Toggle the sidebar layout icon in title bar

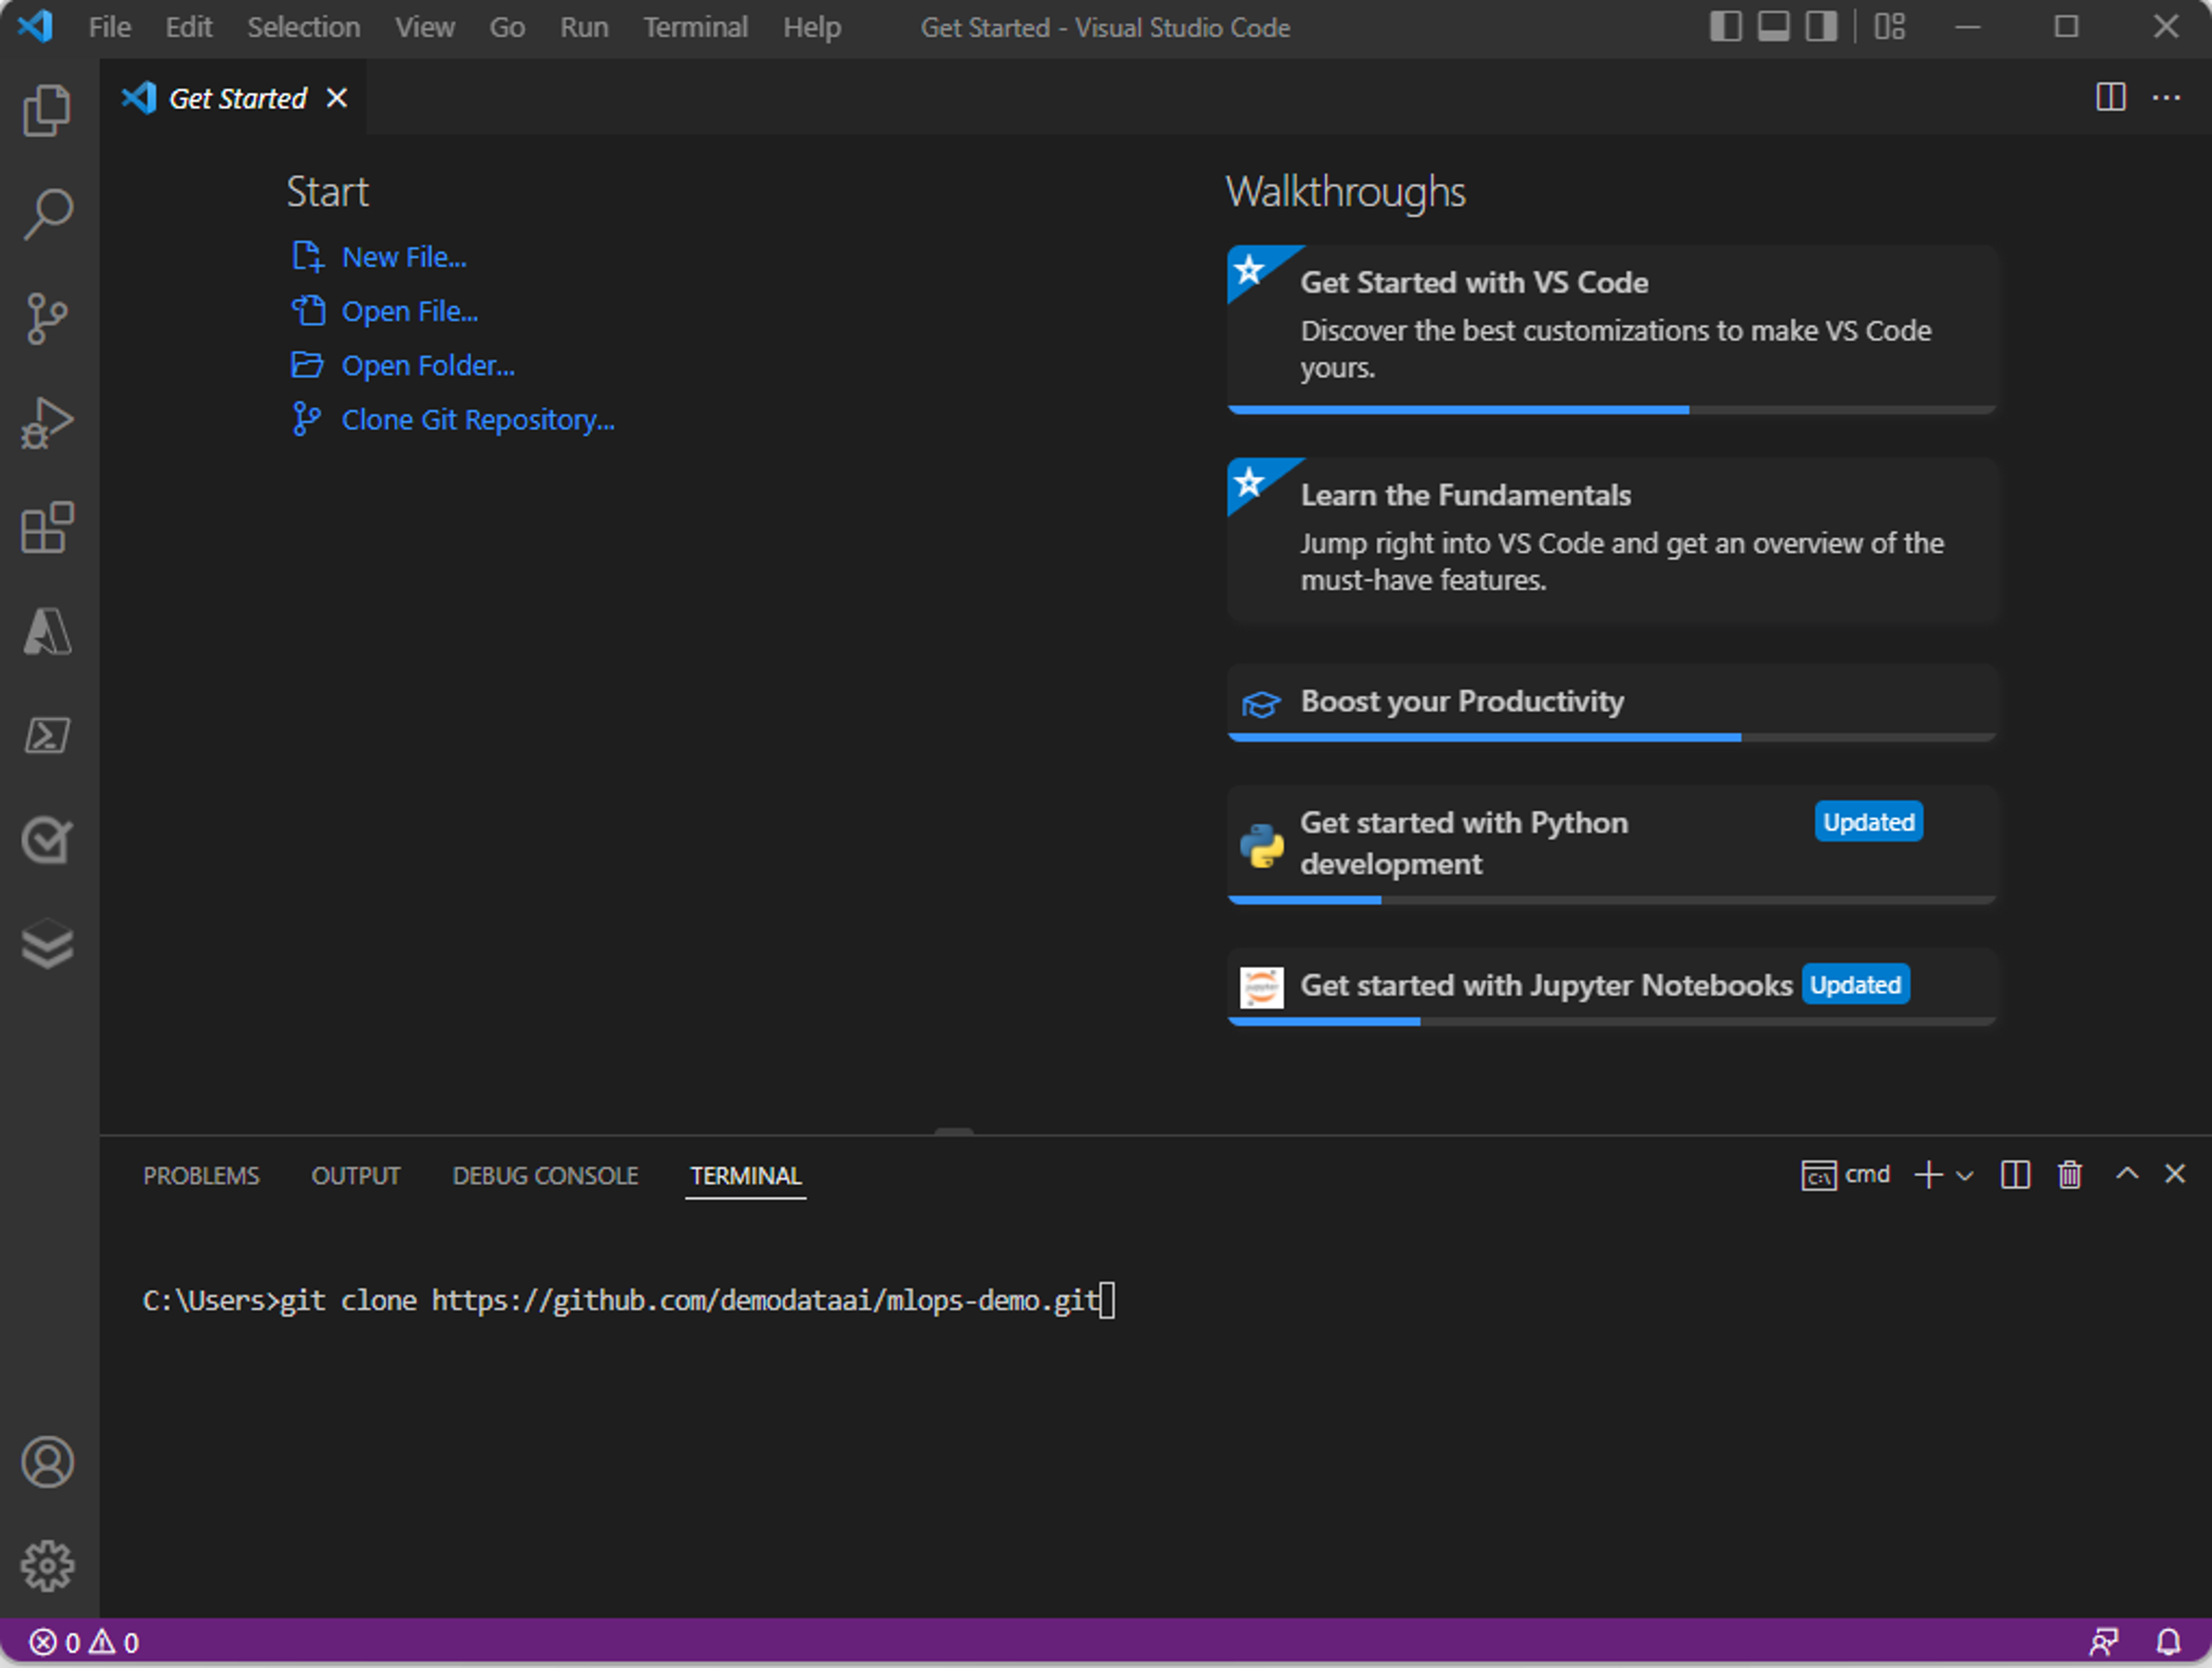coord(1723,26)
